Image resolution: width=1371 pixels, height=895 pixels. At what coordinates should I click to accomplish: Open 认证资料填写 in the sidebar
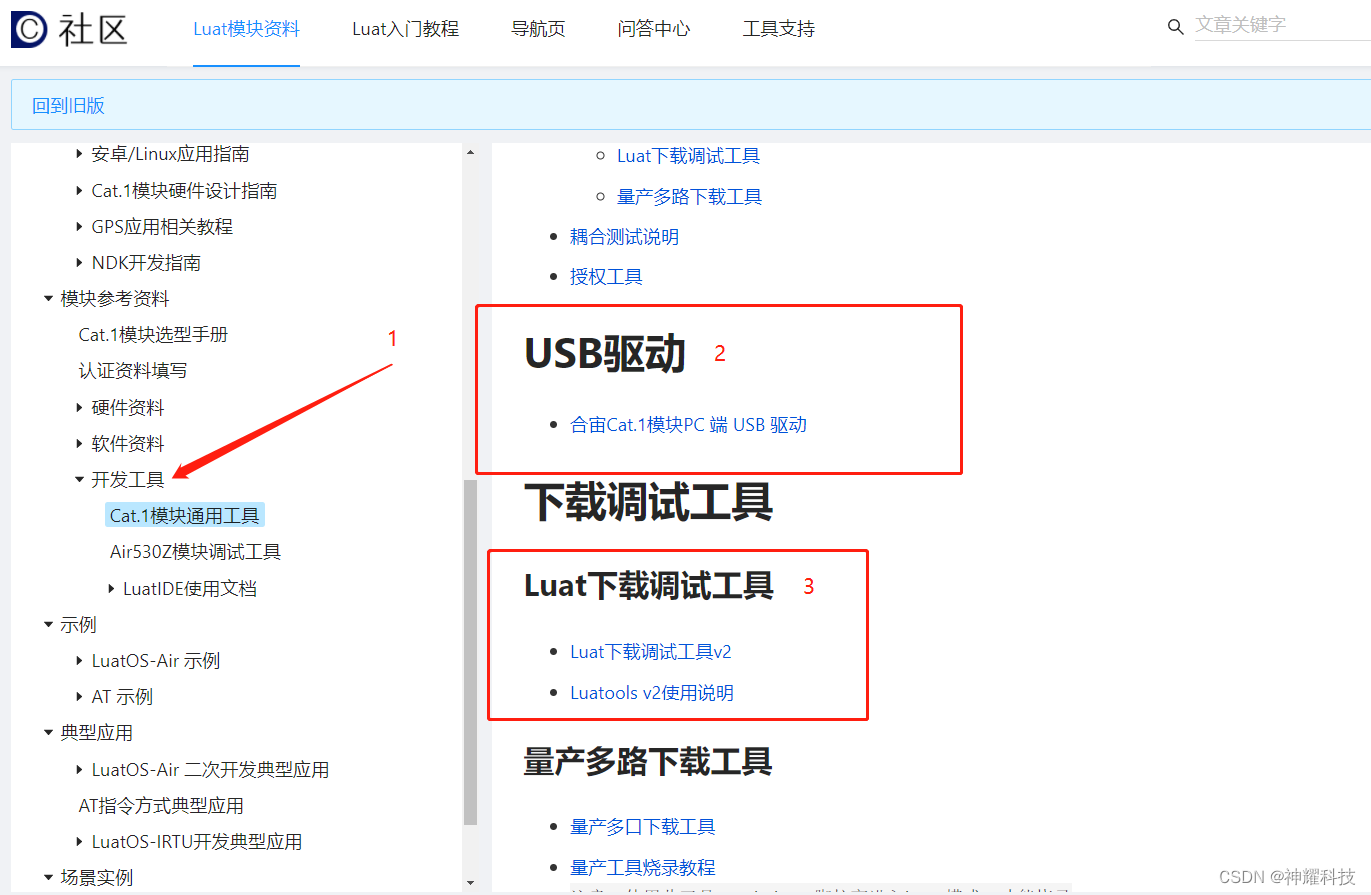click(x=133, y=371)
